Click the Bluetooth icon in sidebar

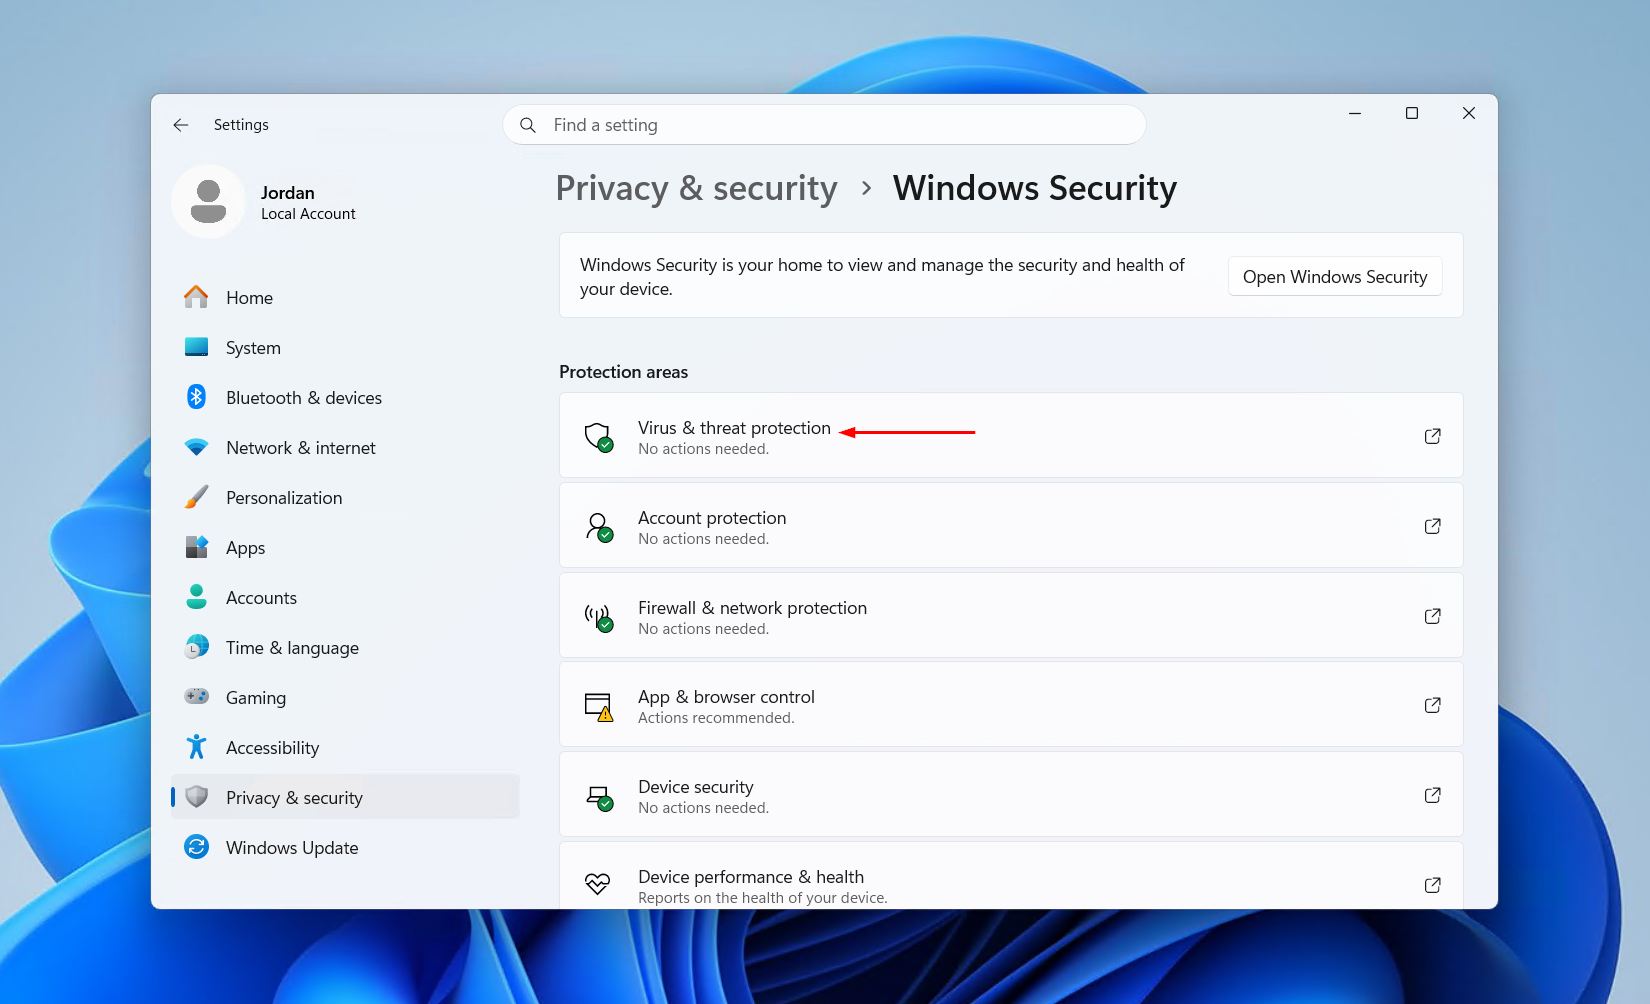pos(196,397)
